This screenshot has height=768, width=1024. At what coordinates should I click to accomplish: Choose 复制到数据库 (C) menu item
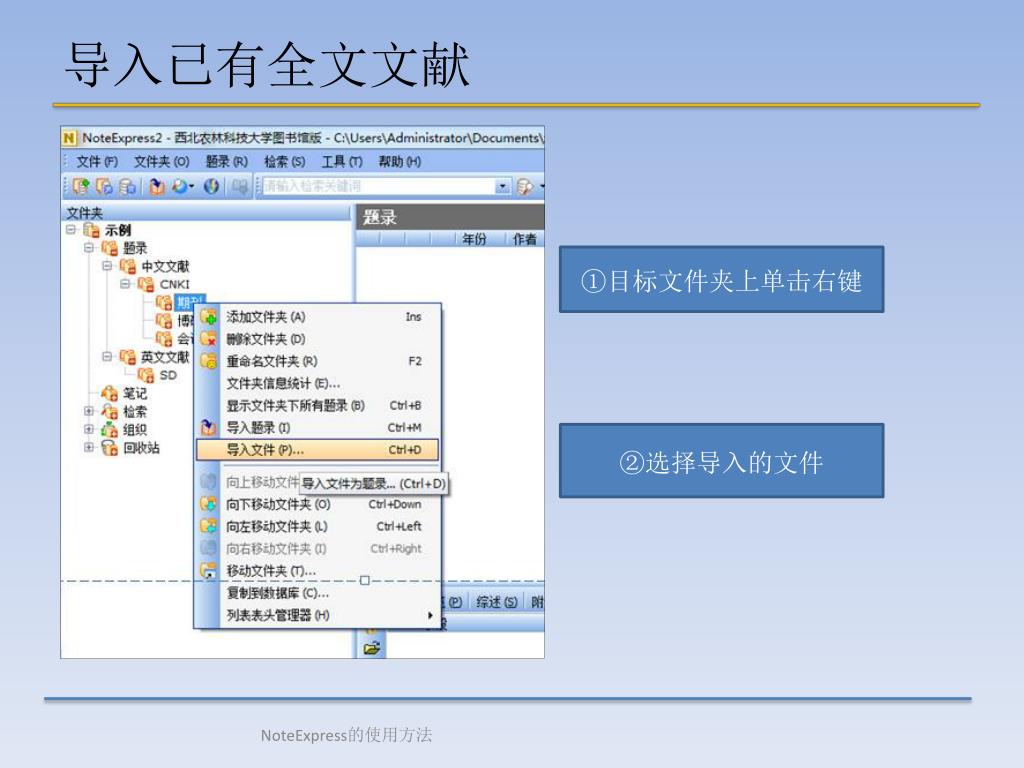pyautogui.click(x=319, y=593)
